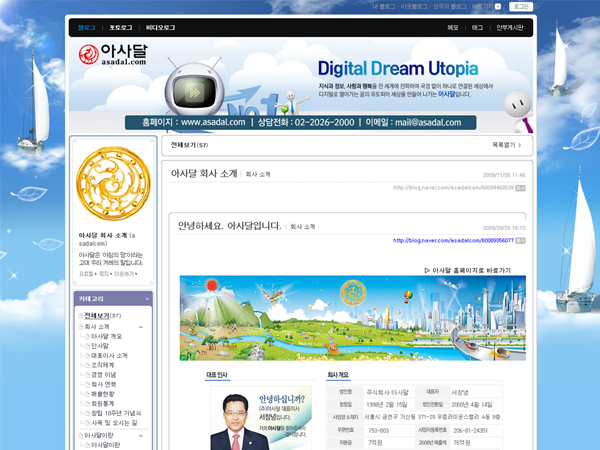The image size is (600, 450).
Task: Select the 아사달이란 parent category
Action: 99,435
